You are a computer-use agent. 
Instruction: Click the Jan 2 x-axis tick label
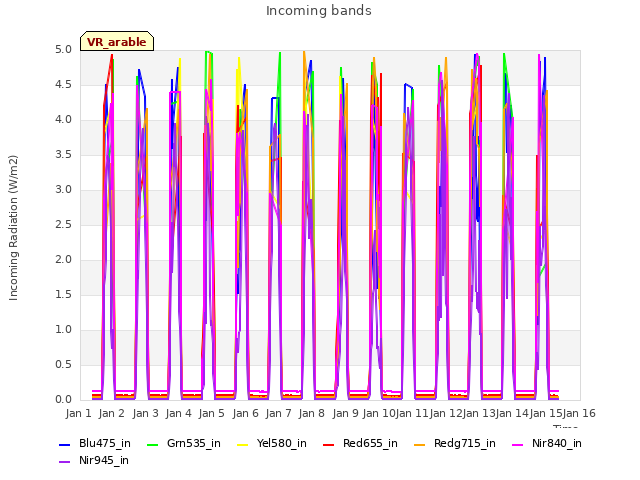pyautogui.click(x=111, y=413)
